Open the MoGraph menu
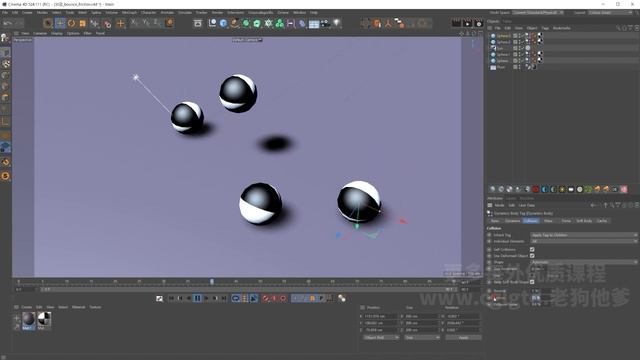This screenshot has width=640, height=360. (x=129, y=13)
